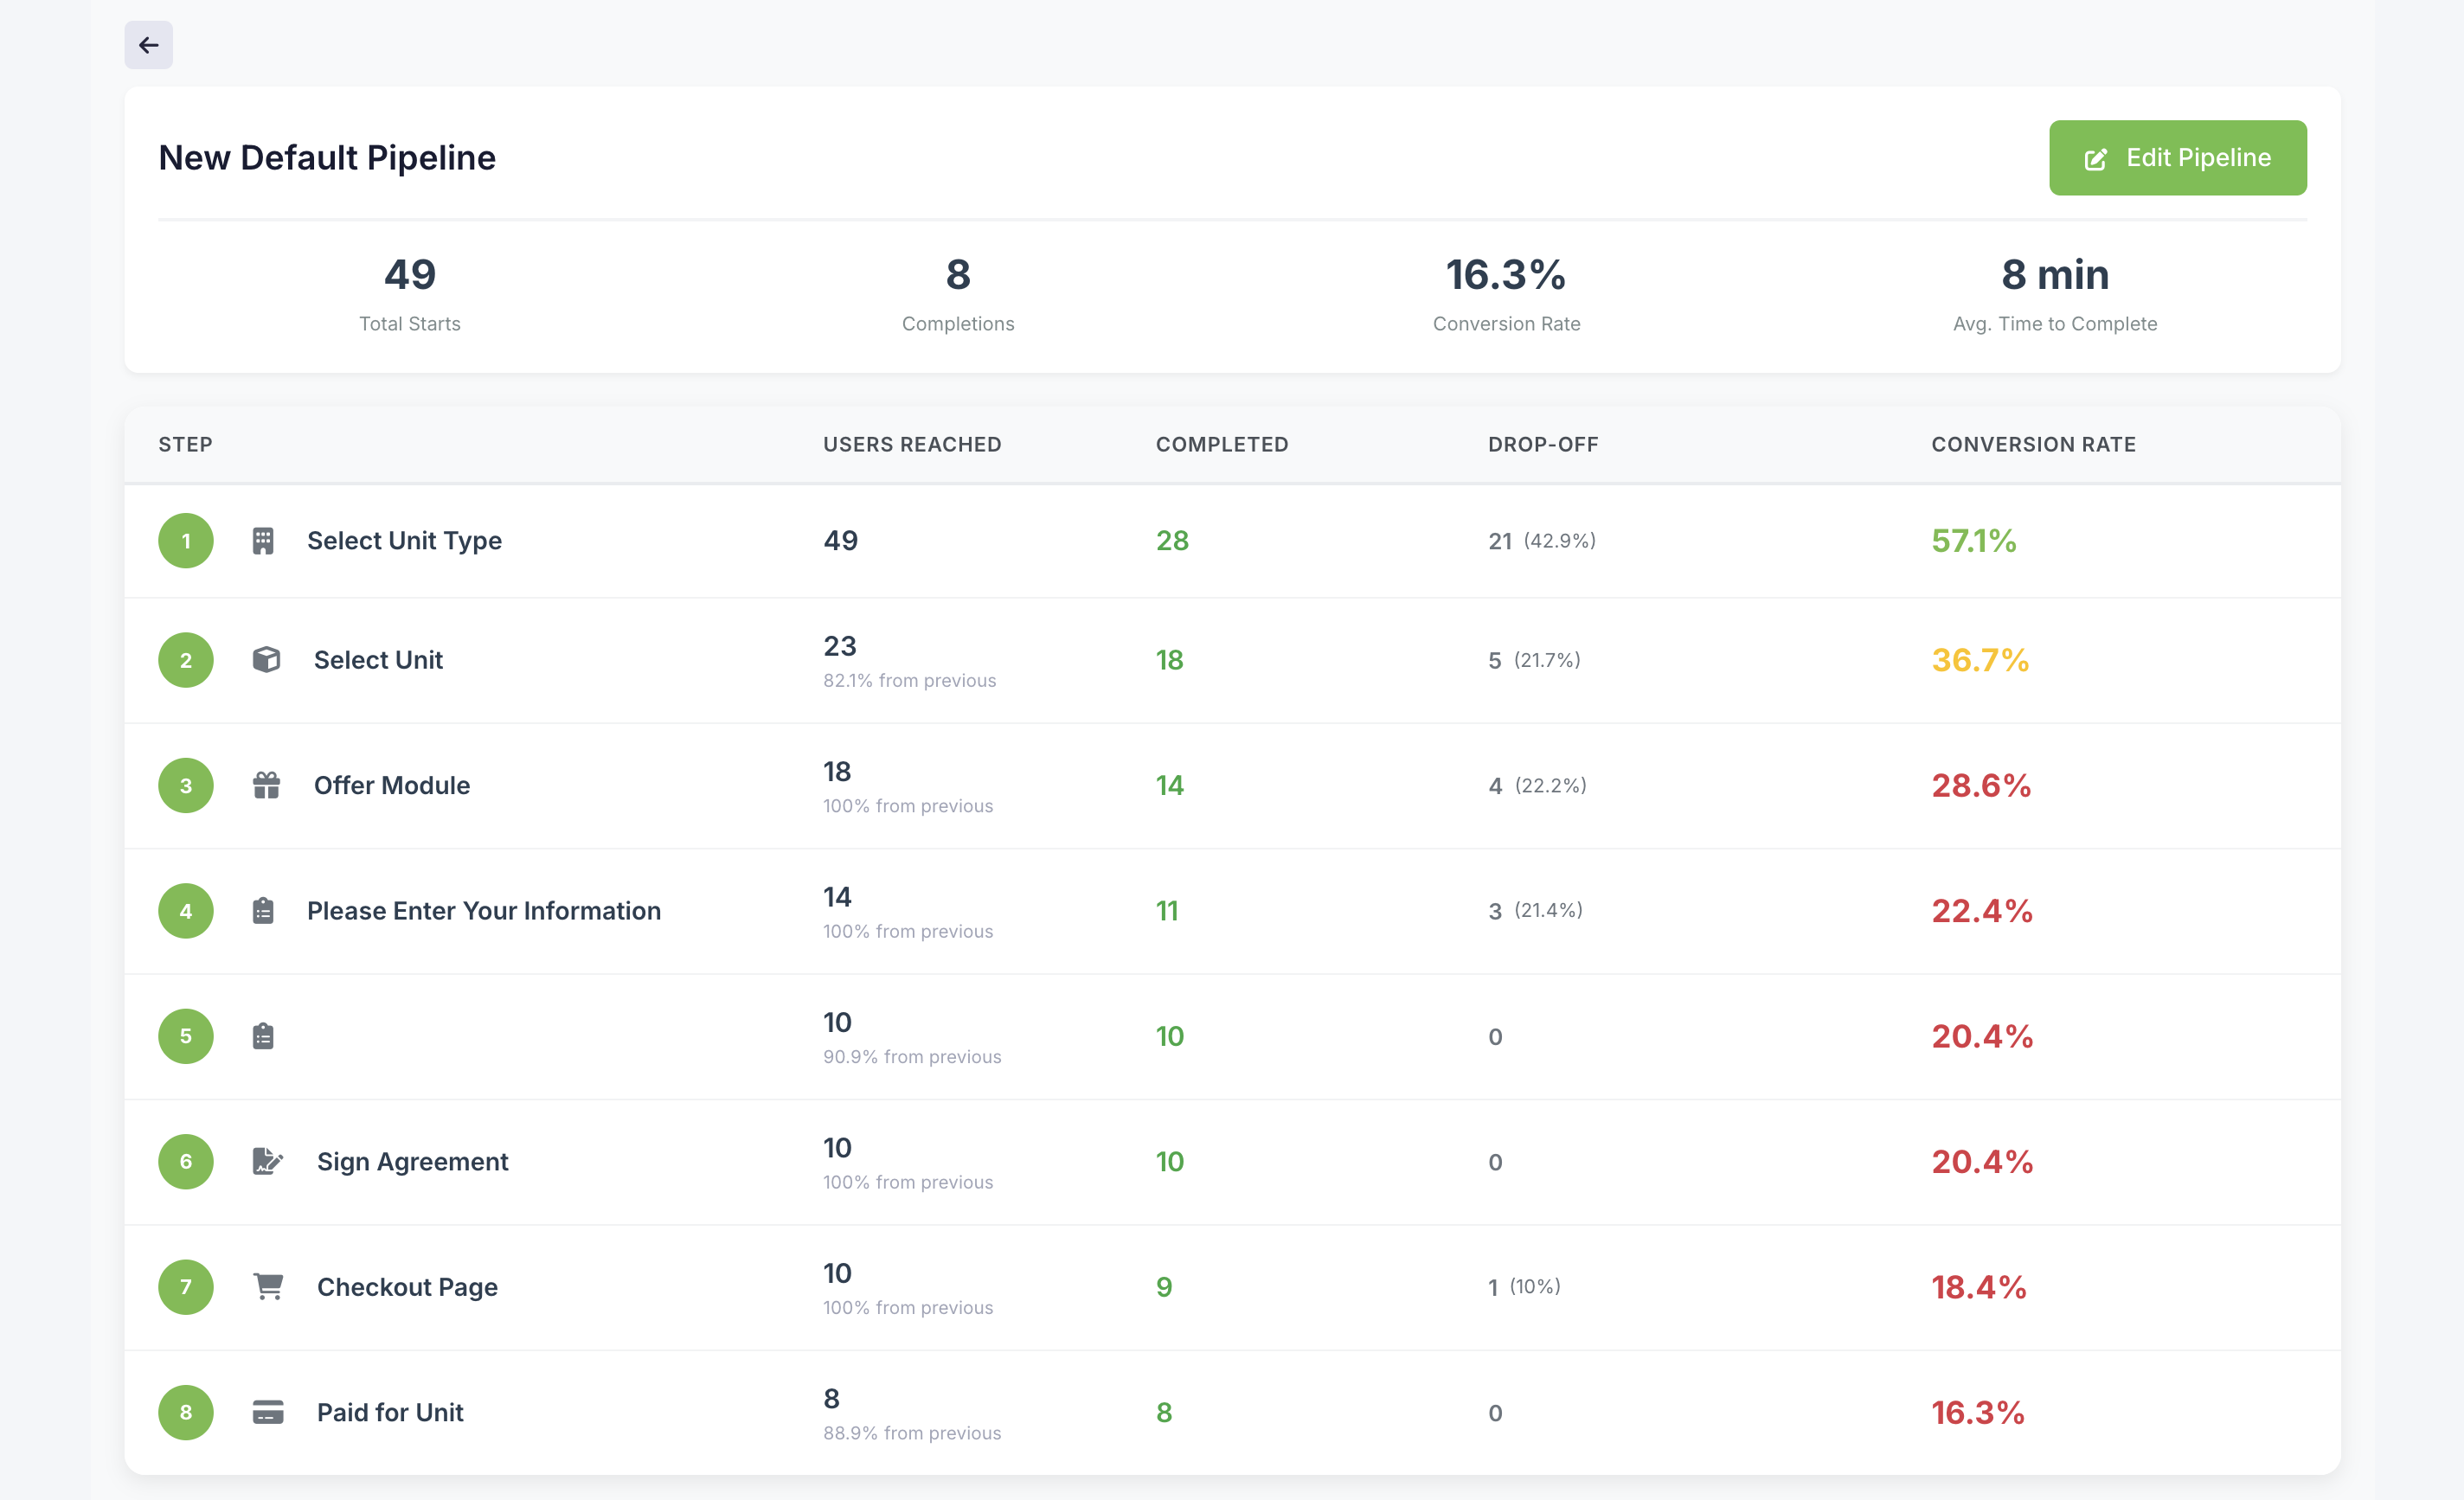
Task: Click the green step 8 number badge
Action: [x=186, y=1412]
